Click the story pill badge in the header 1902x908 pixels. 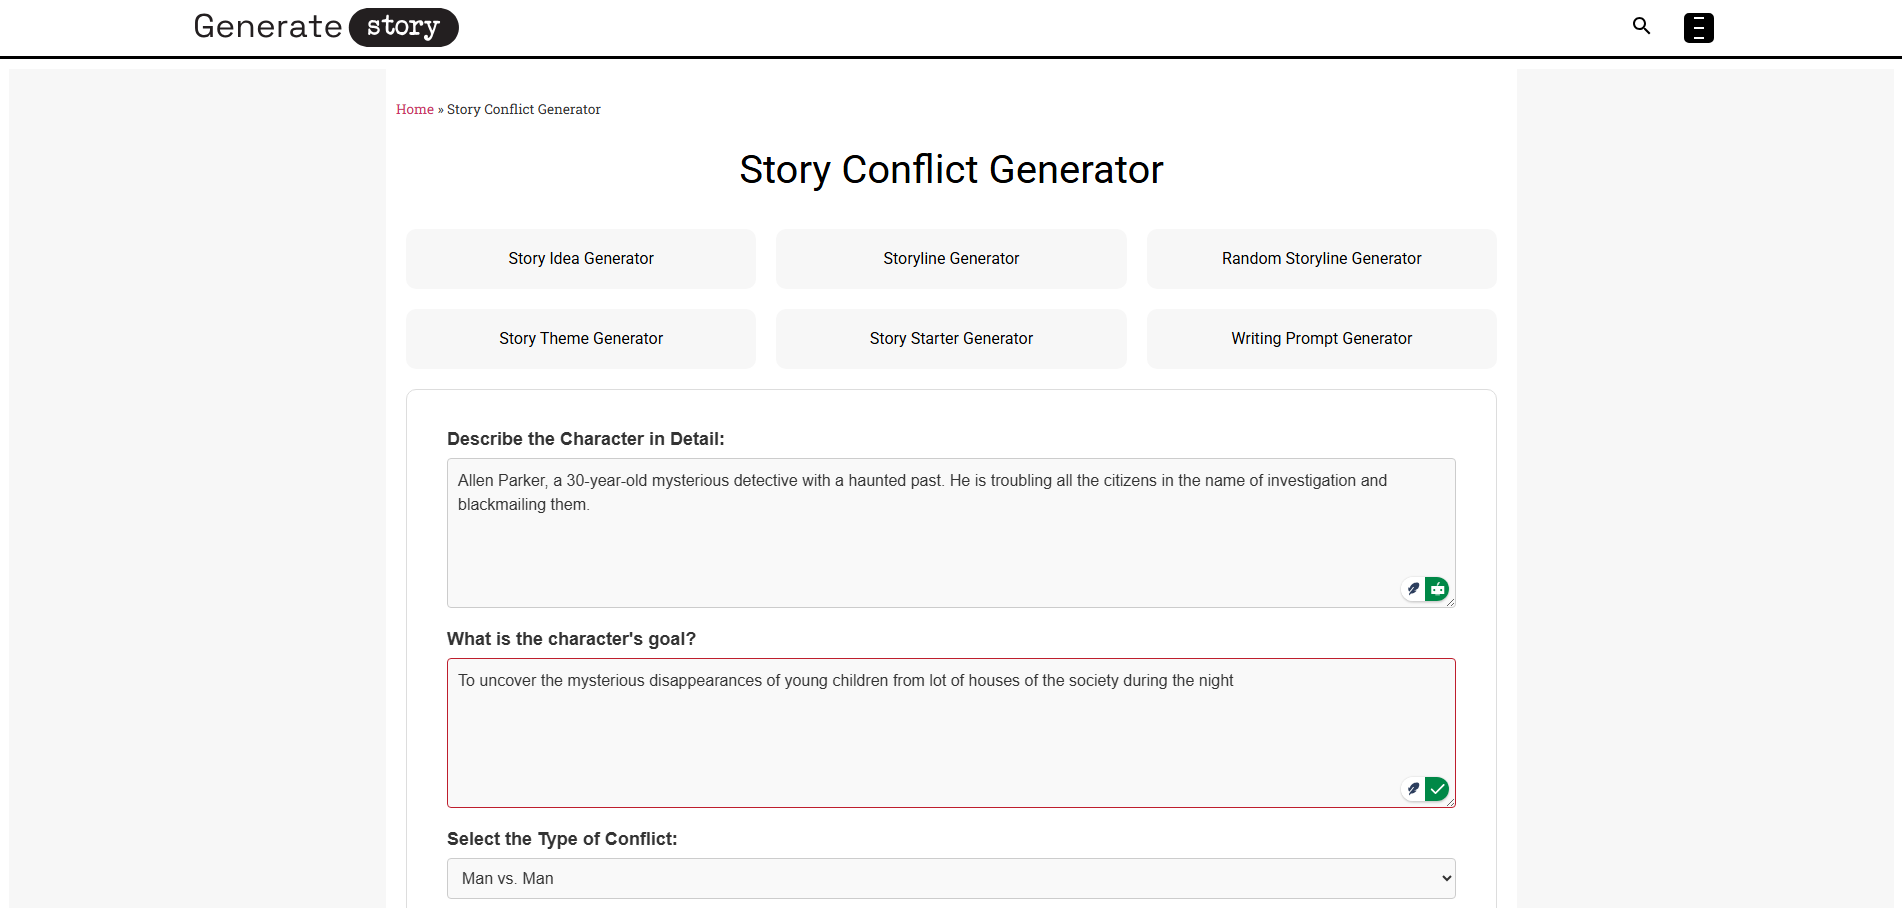402,27
